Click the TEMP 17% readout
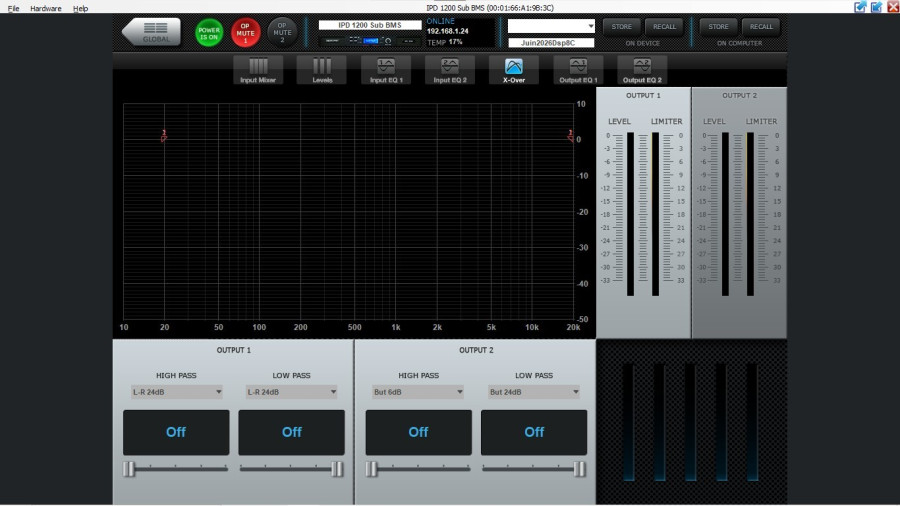 pyautogui.click(x=445, y=42)
